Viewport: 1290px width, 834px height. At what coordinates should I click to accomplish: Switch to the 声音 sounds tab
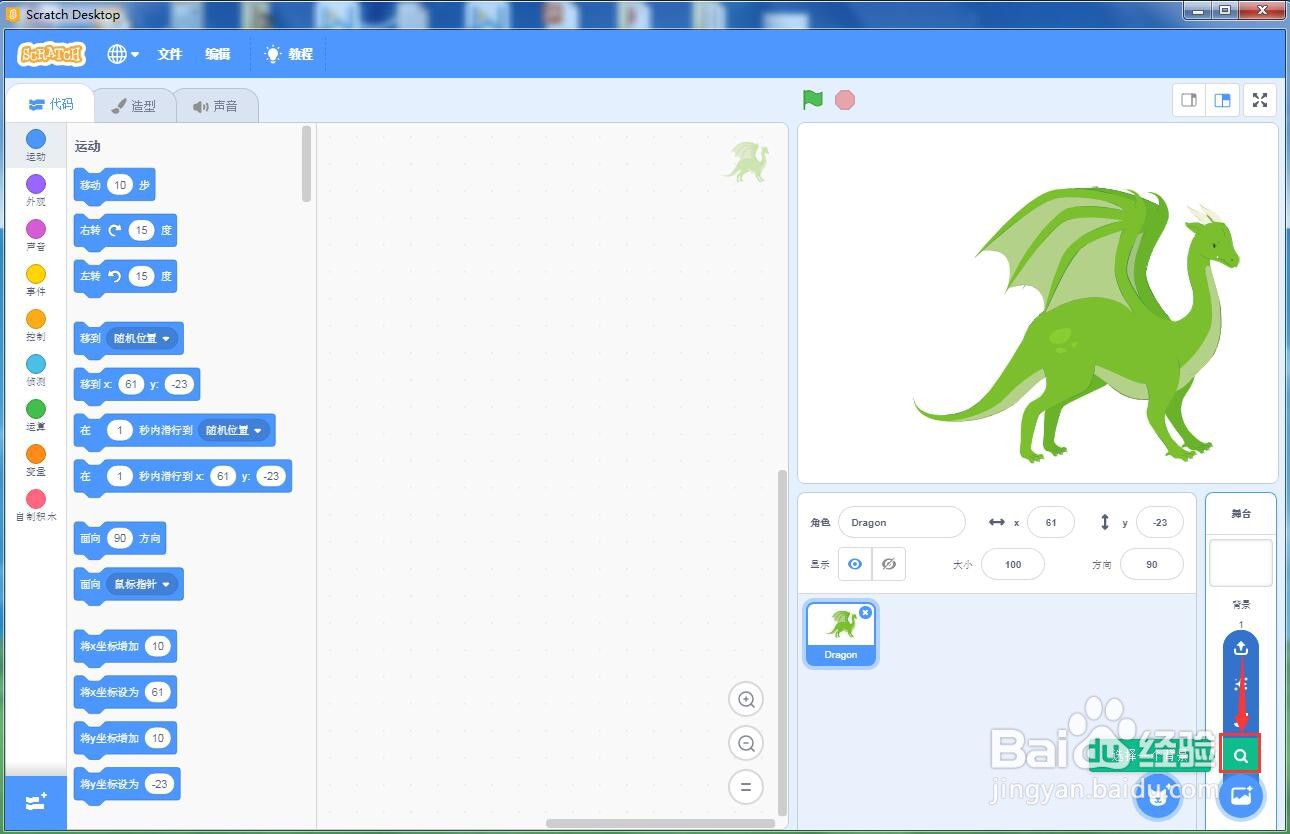(x=216, y=105)
